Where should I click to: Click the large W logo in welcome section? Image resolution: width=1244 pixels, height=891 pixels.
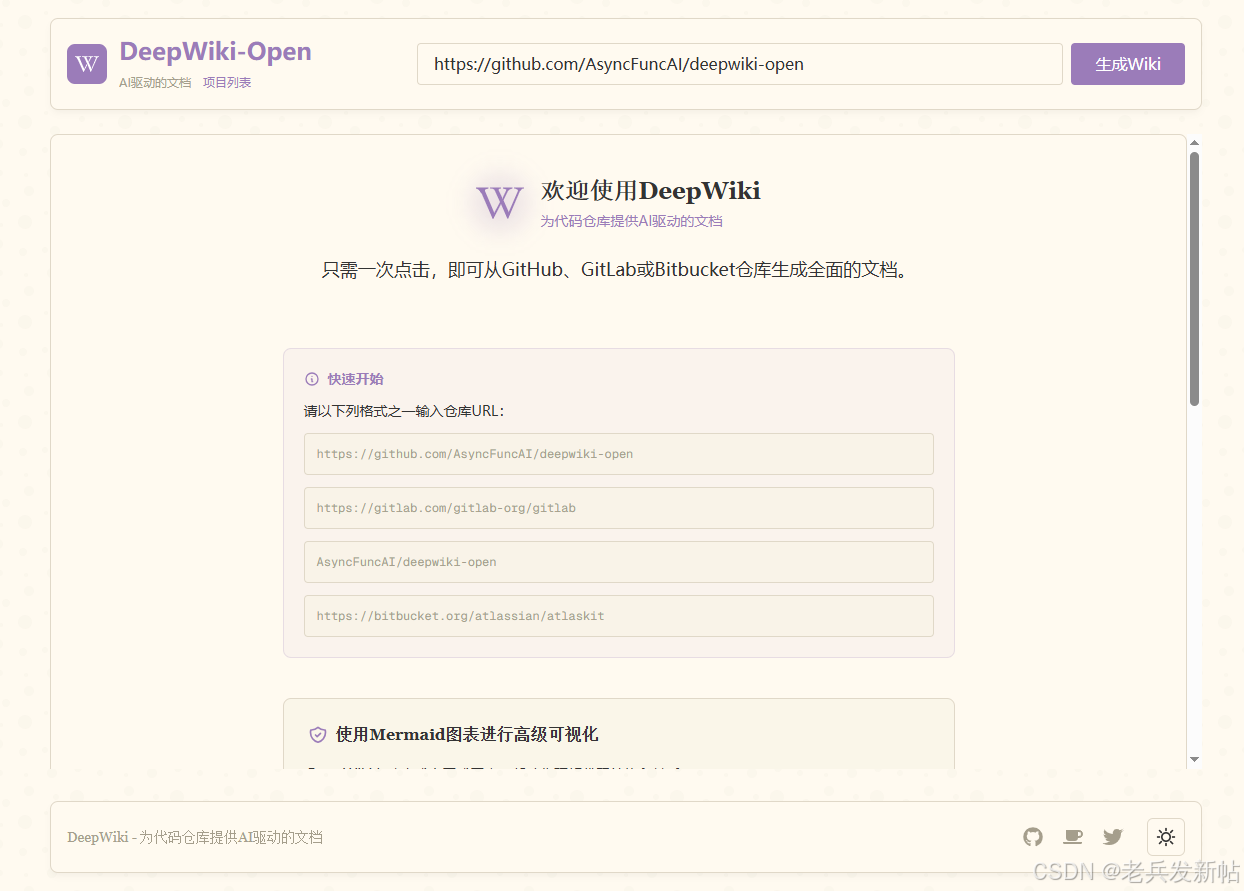click(500, 203)
